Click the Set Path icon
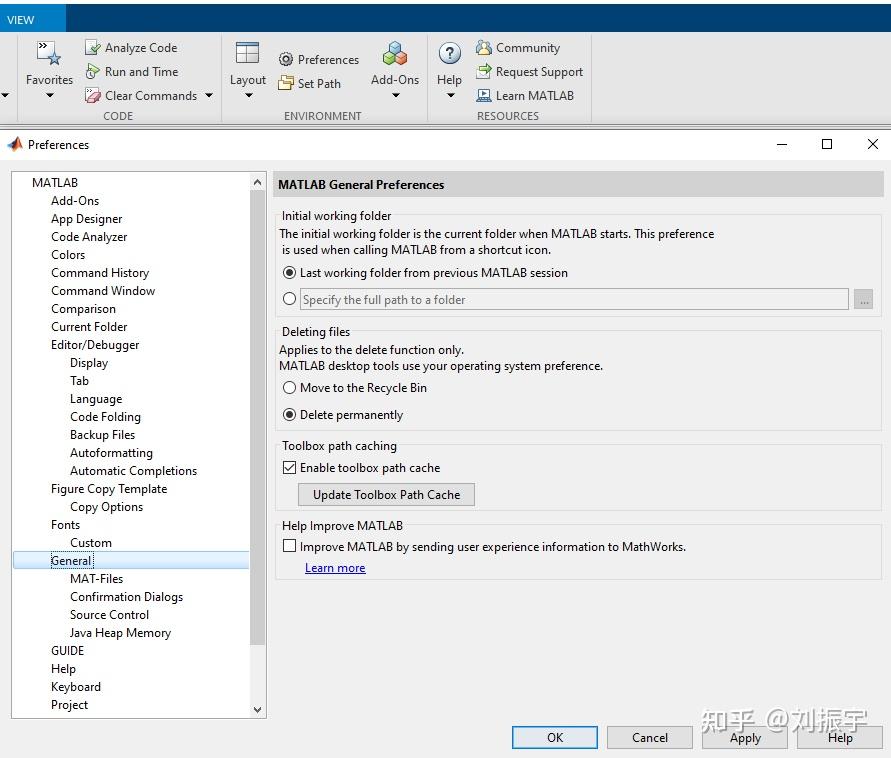 [284, 83]
